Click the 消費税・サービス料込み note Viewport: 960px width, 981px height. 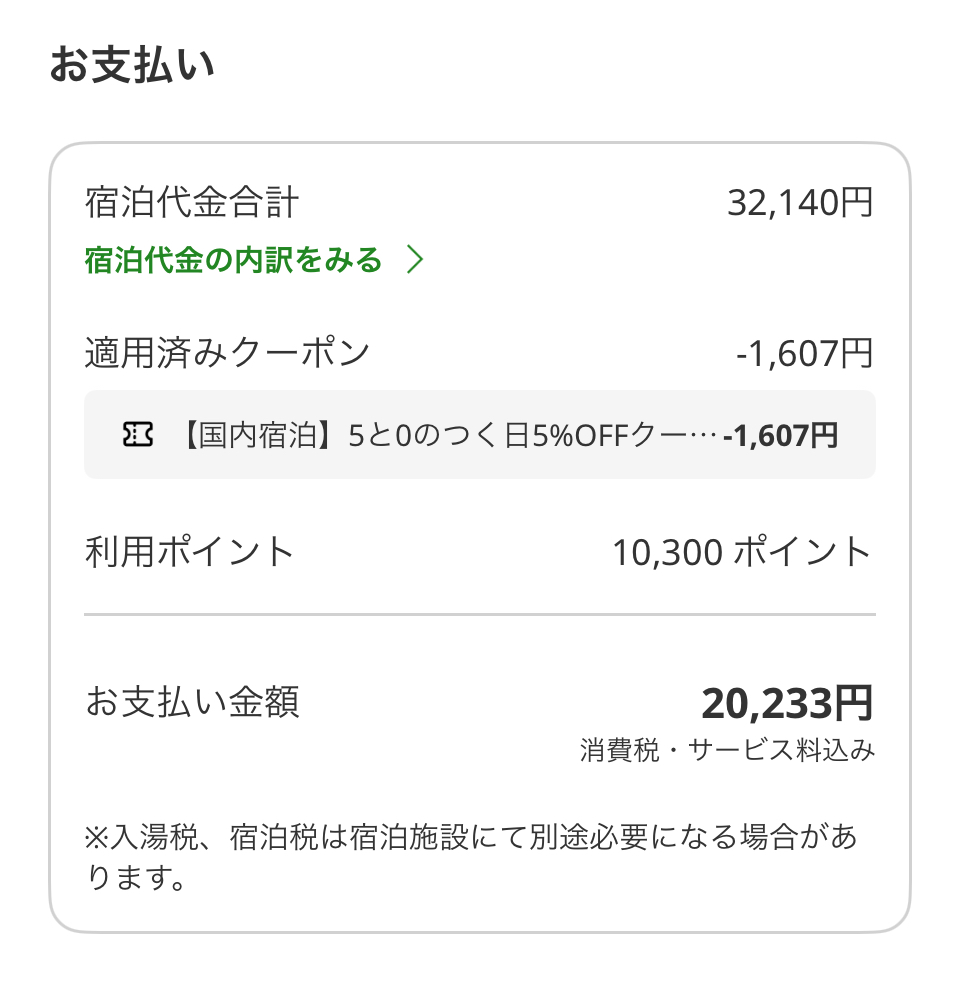[x=727, y=750]
